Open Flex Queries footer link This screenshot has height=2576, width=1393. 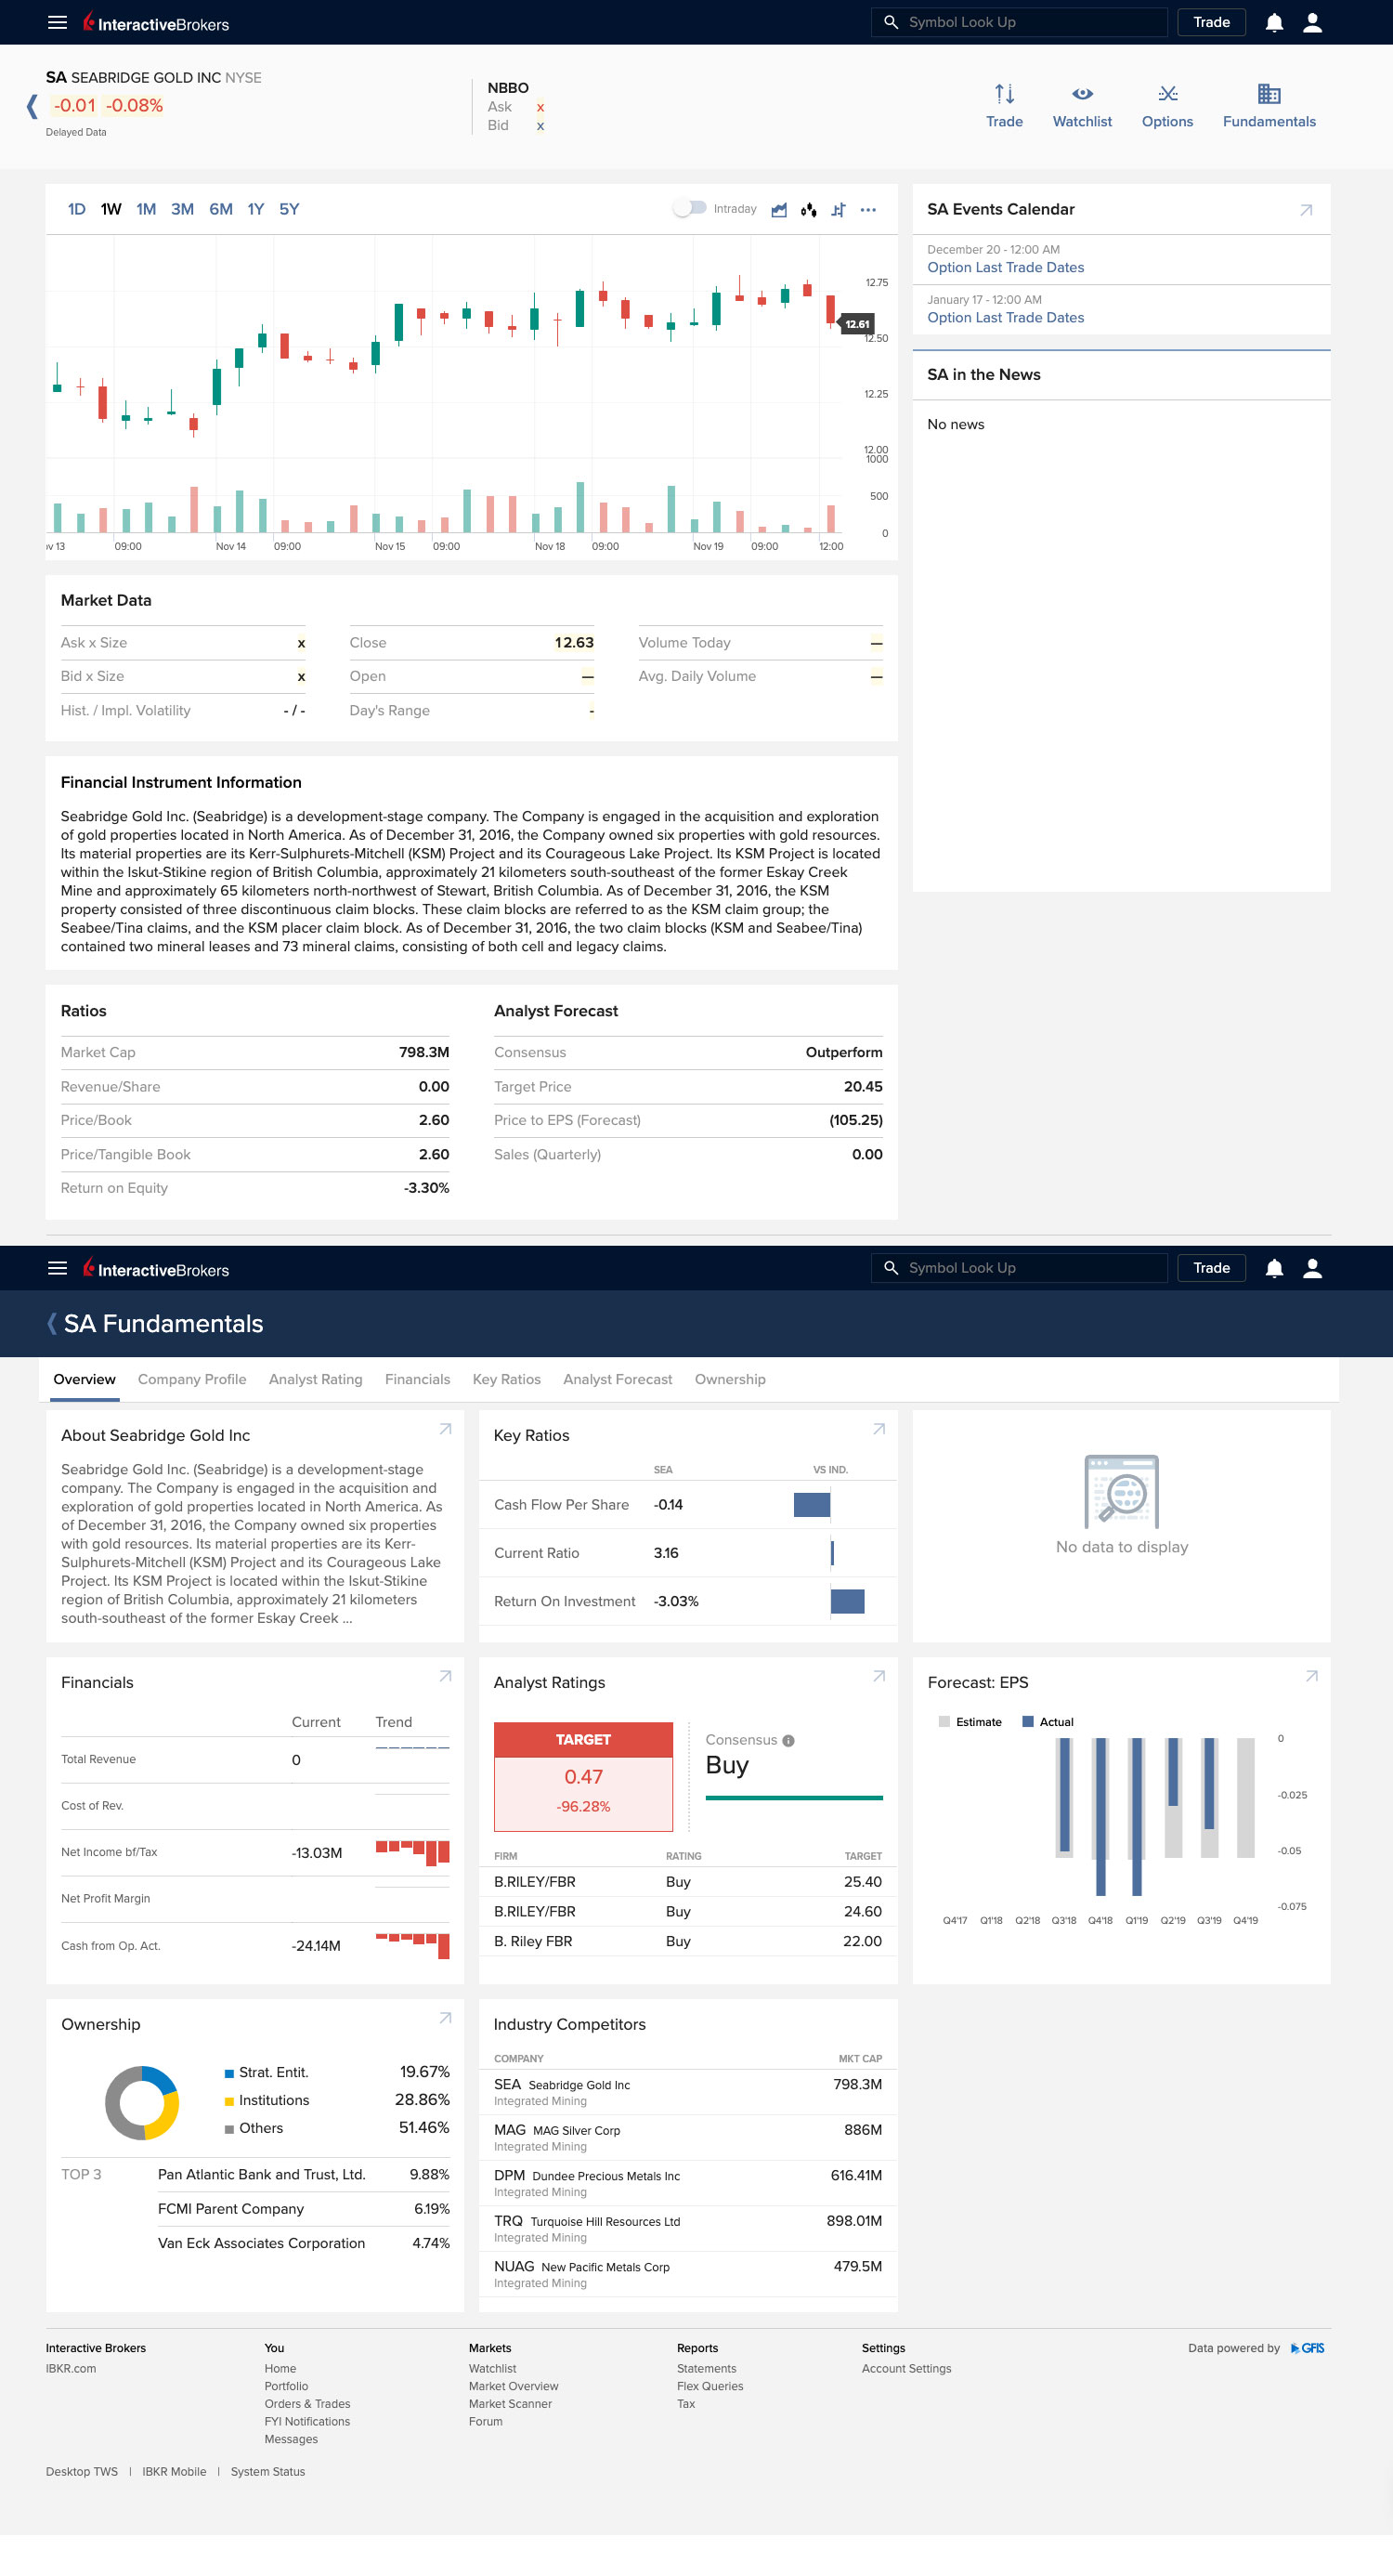[710, 2386]
